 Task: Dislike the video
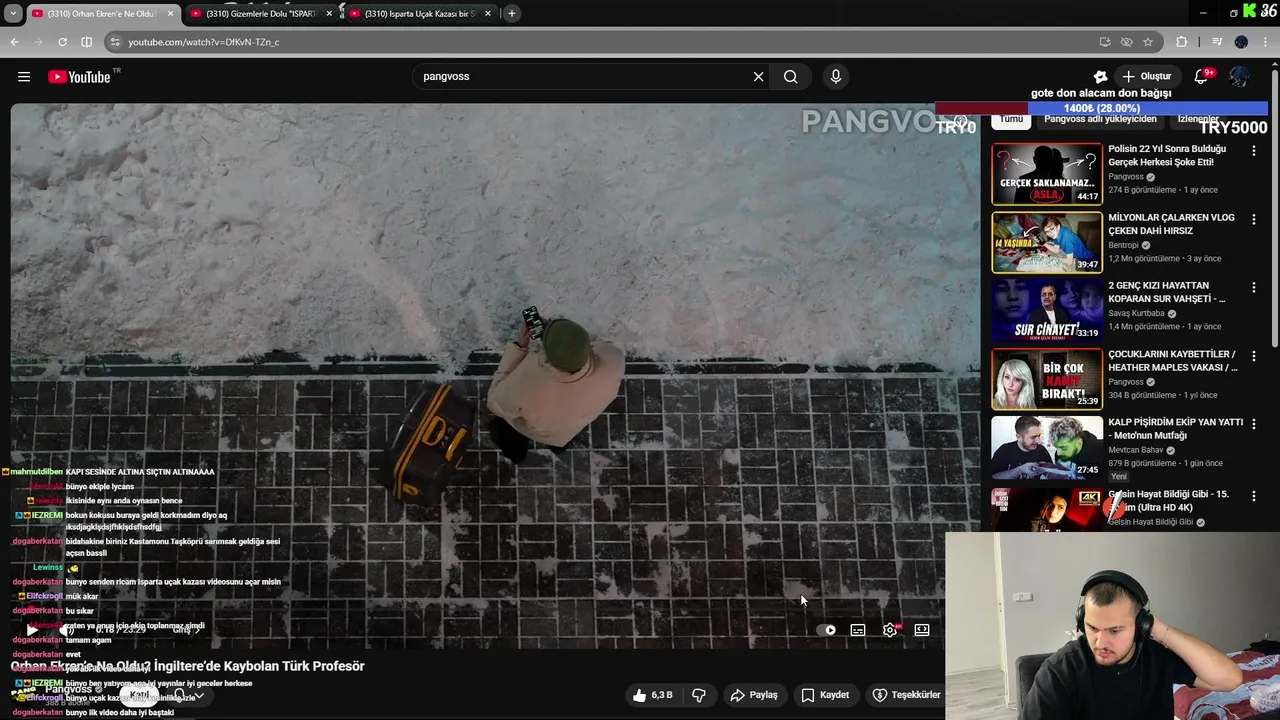[x=699, y=695]
